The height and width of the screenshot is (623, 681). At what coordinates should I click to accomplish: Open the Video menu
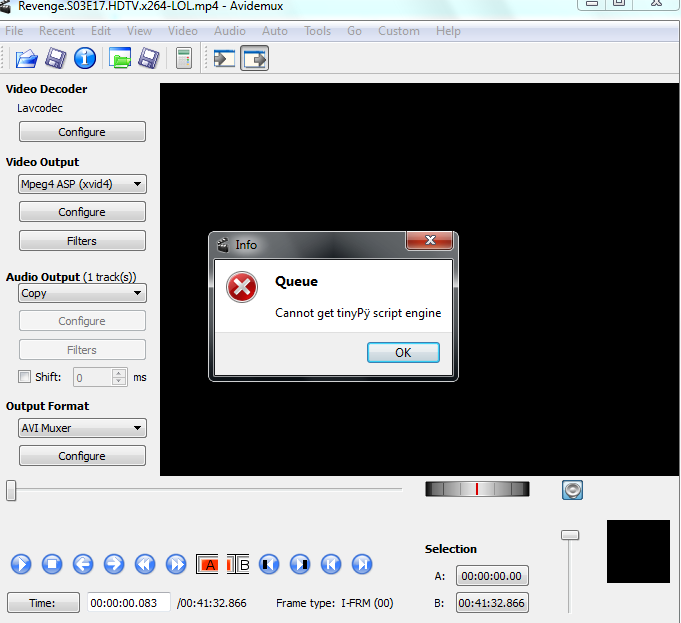click(182, 31)
